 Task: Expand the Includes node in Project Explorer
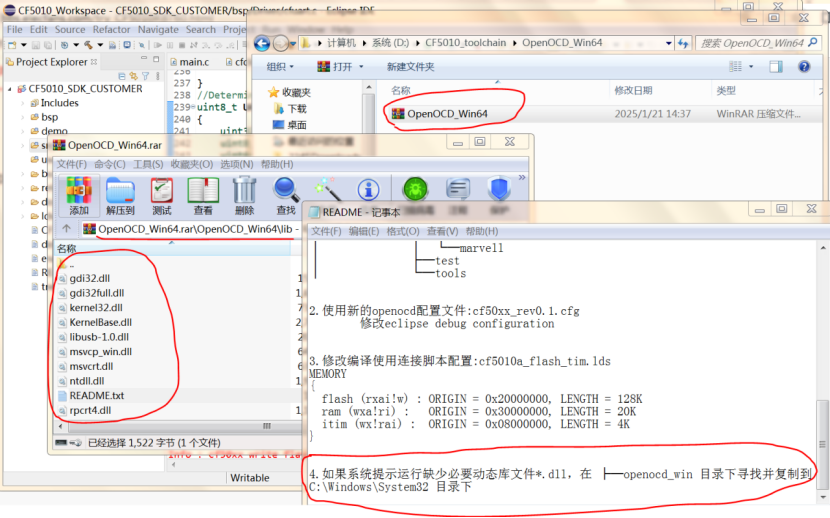point(22,103)
